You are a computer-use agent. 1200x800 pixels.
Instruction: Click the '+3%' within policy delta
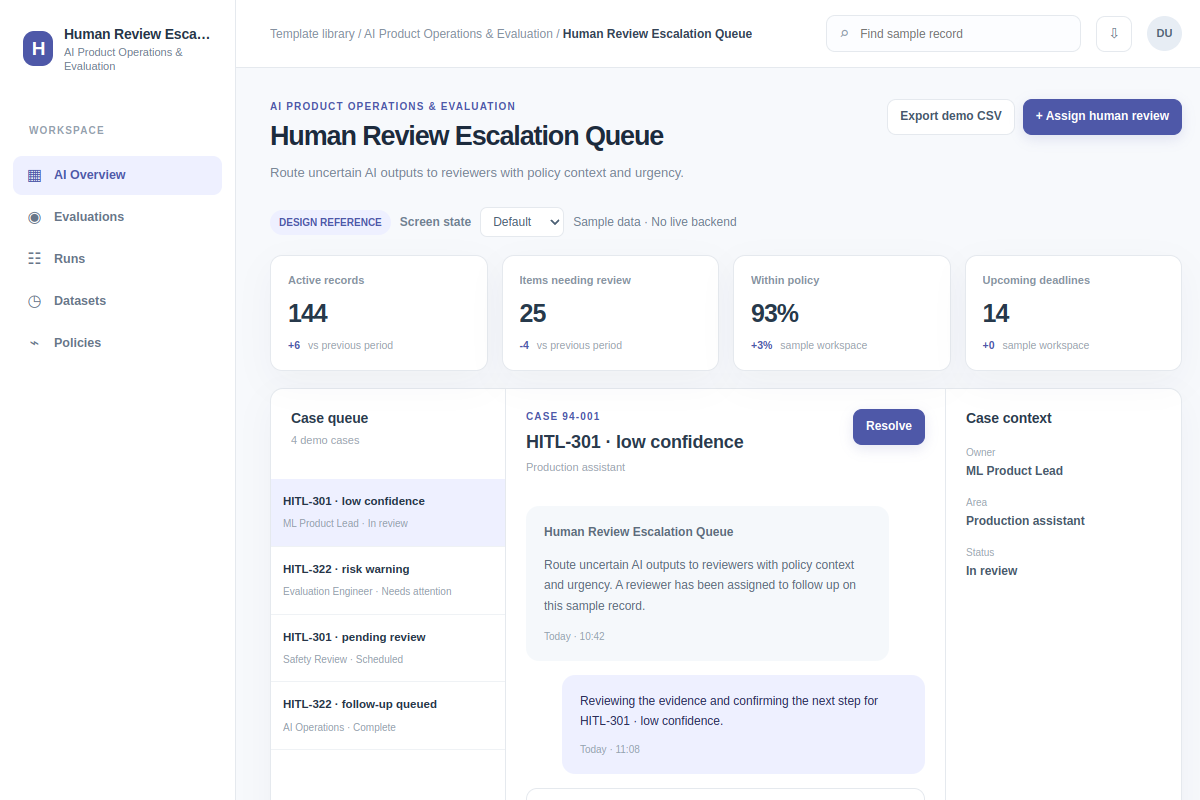click(x=762, y=345)
